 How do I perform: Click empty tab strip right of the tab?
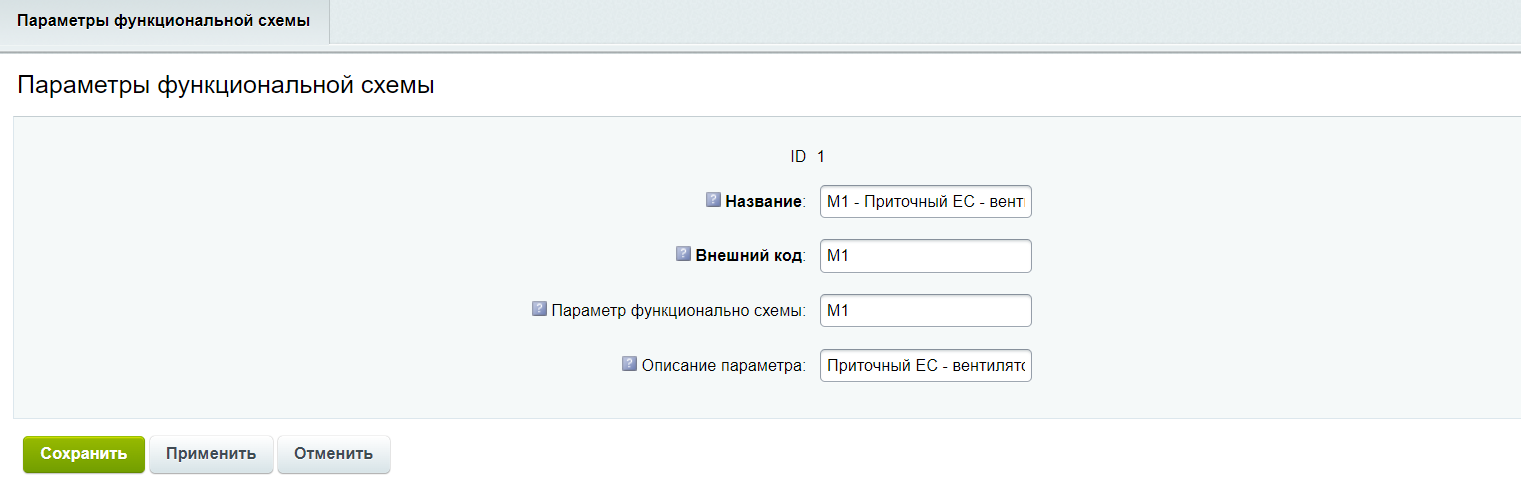900,21
